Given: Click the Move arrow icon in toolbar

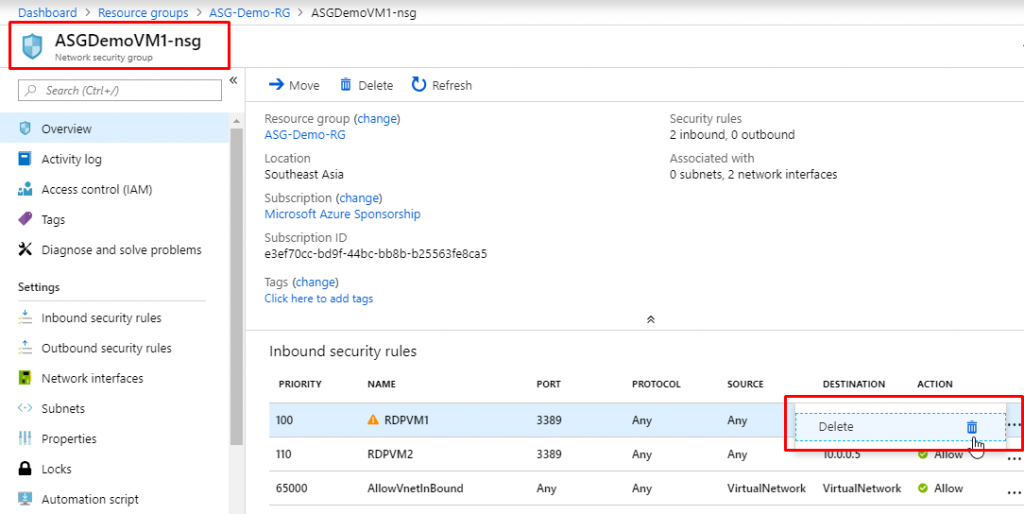Looking at the screenshot, I should (x=276, y=85).
